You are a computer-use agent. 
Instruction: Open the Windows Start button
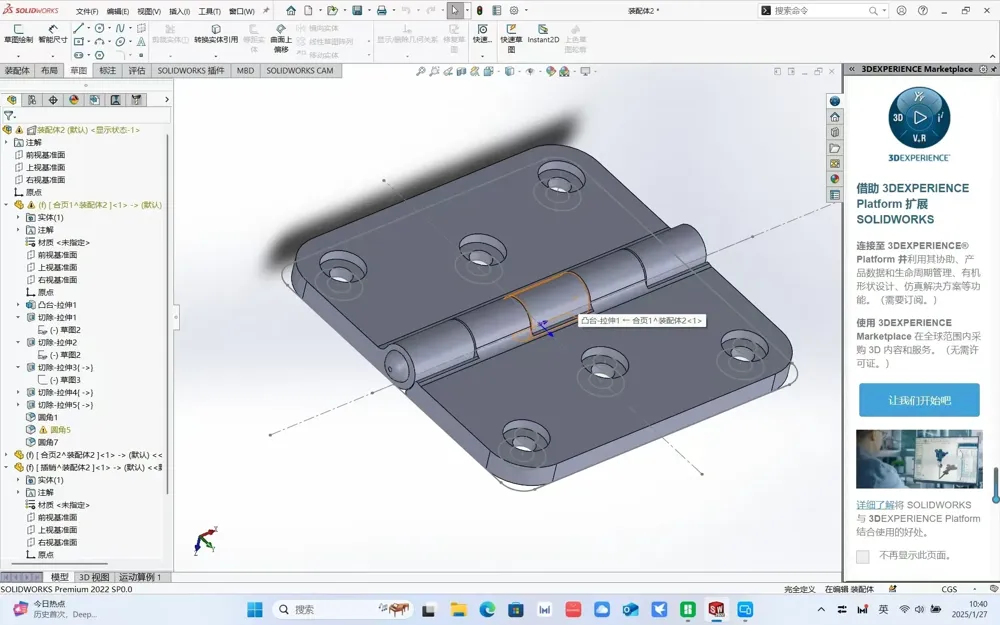tap(254, 610)
